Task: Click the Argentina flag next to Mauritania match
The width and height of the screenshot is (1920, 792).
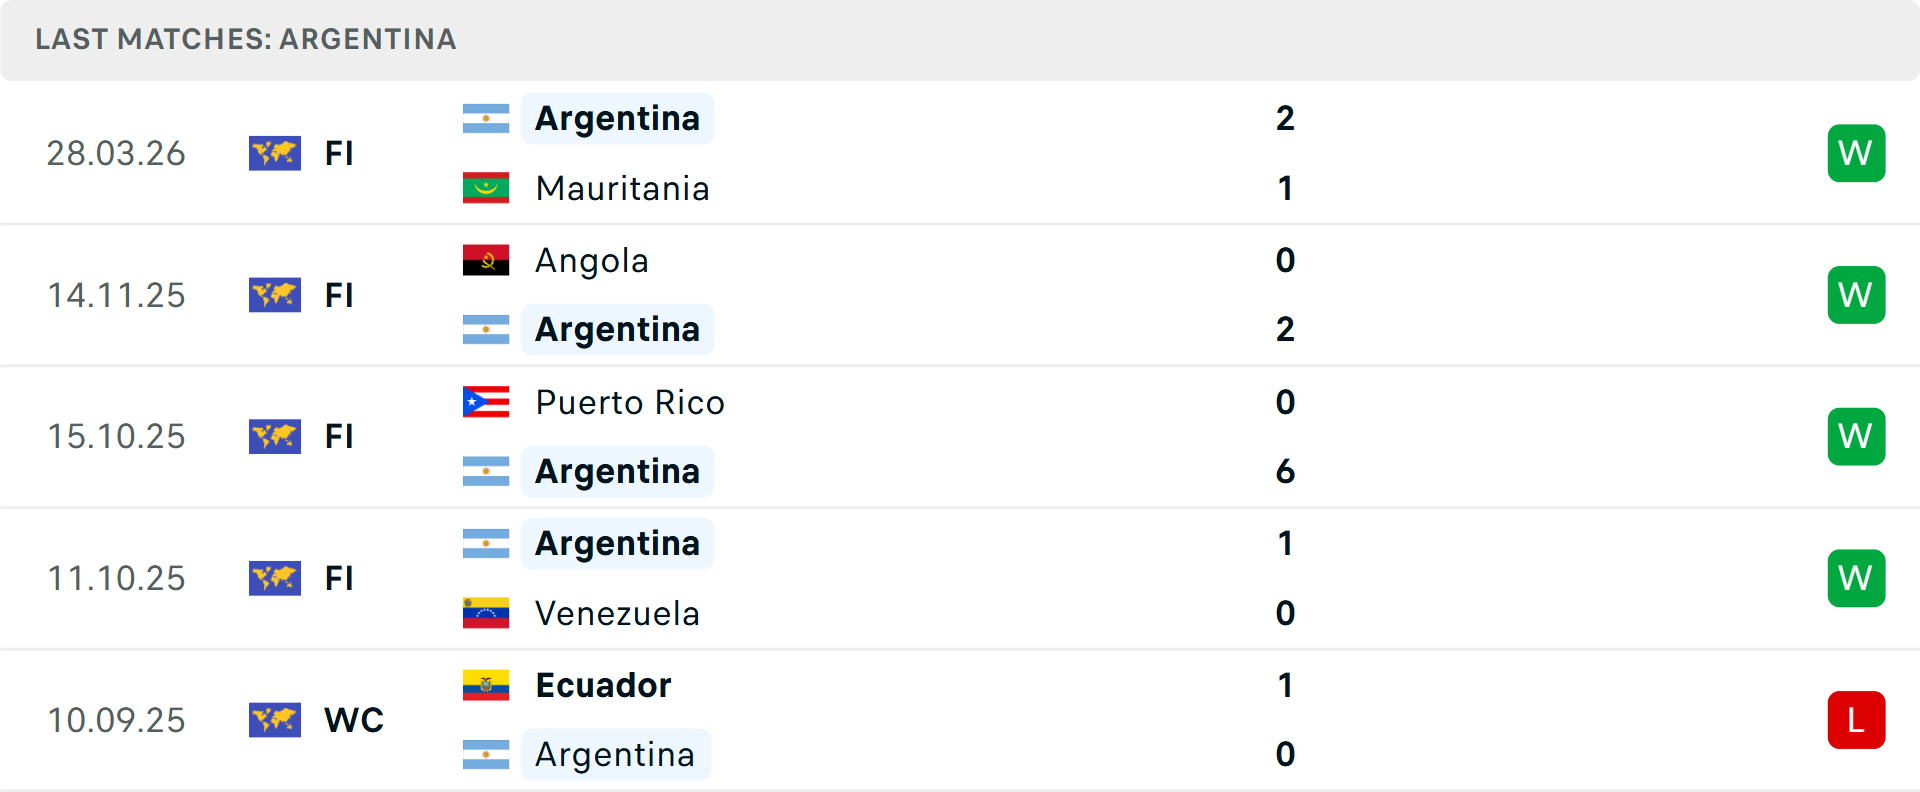Action: pyautogui.click(x=486, y=118)
